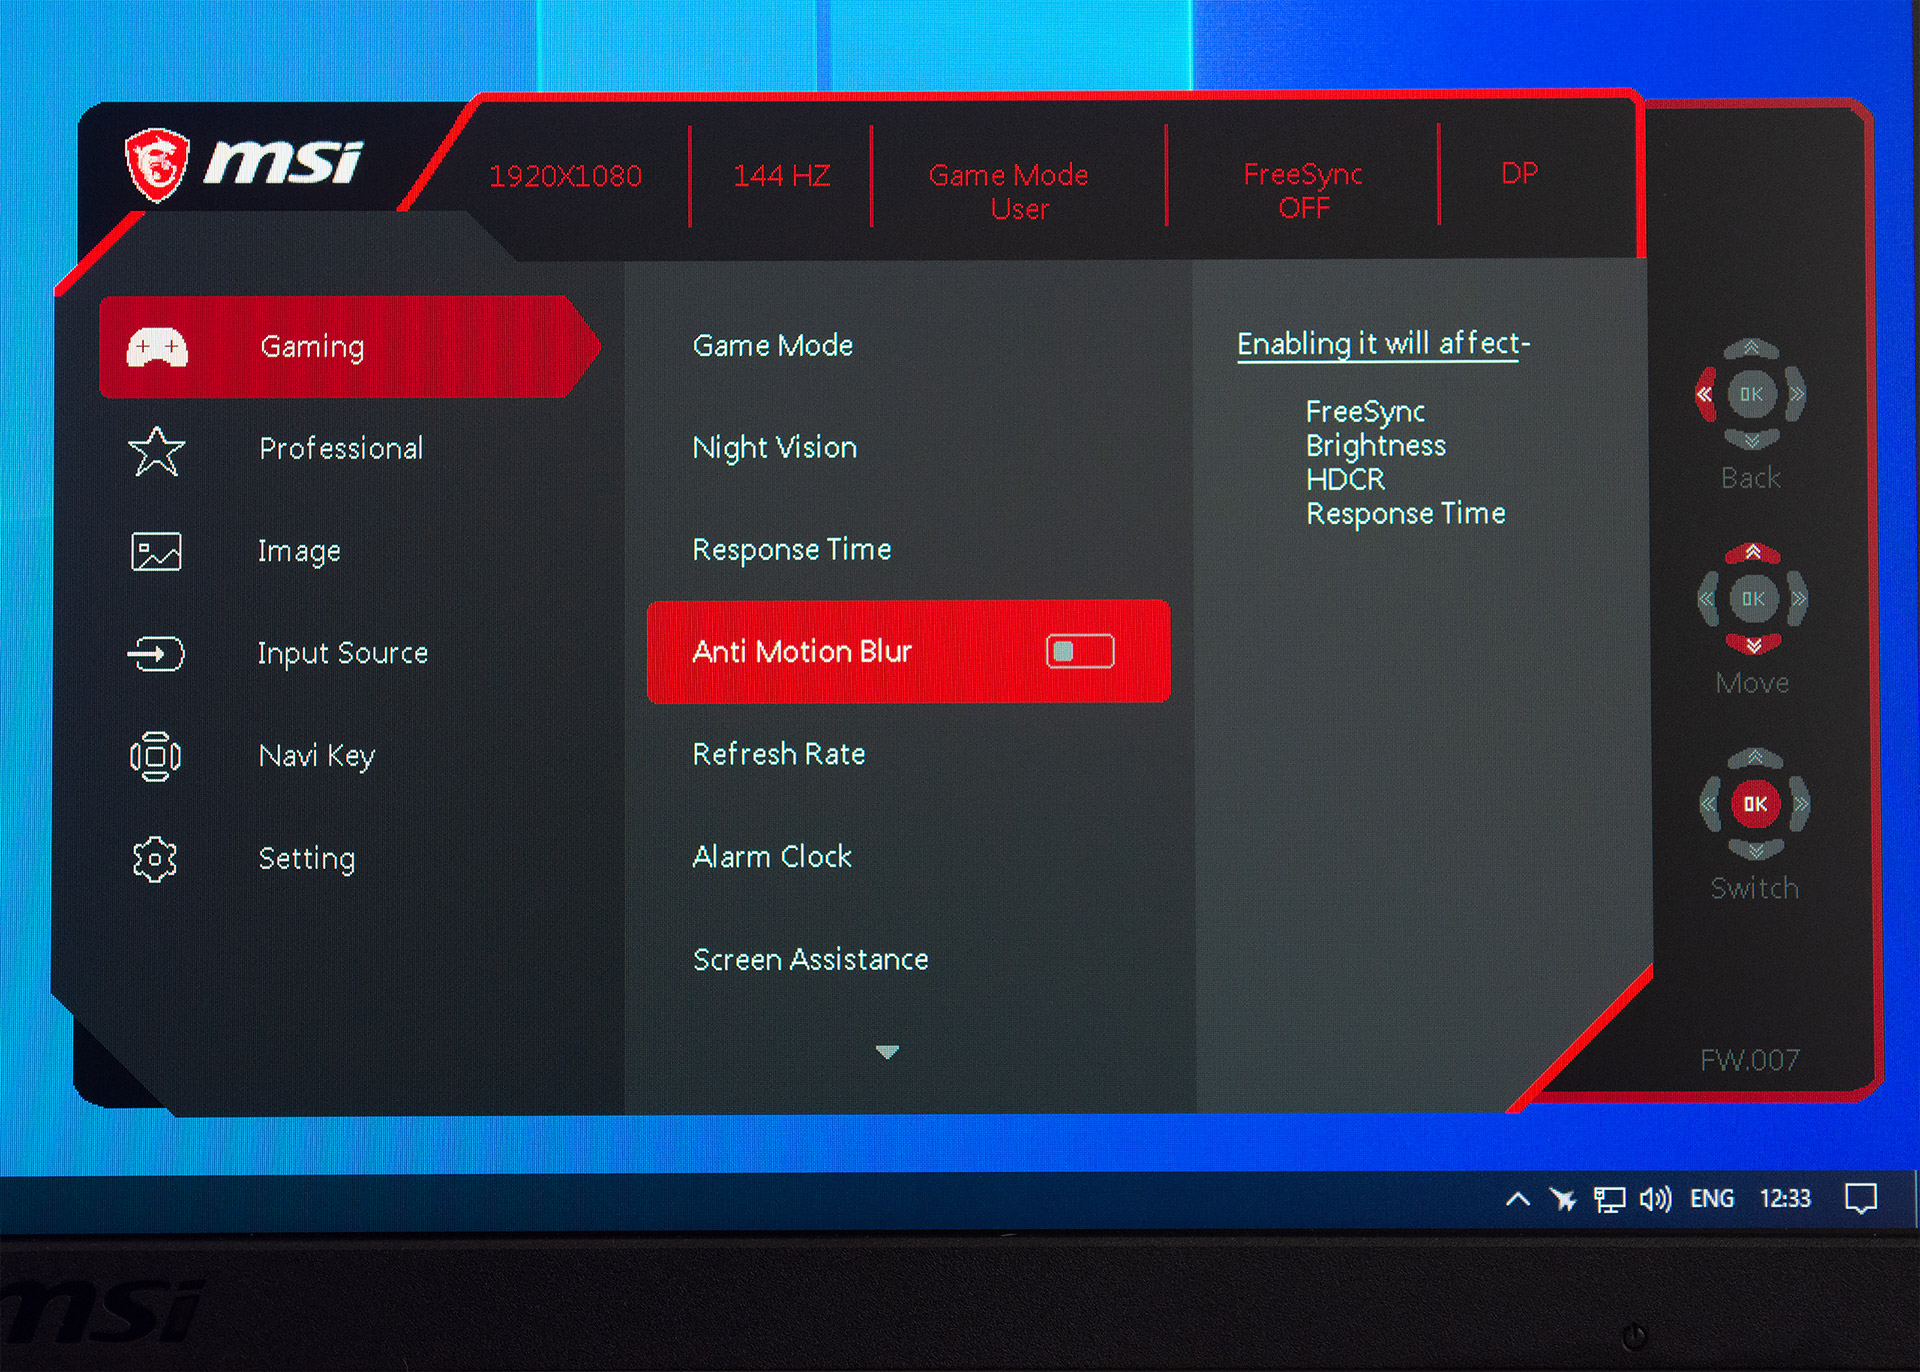Click the Switch label under OK key

coord(1754,888)
